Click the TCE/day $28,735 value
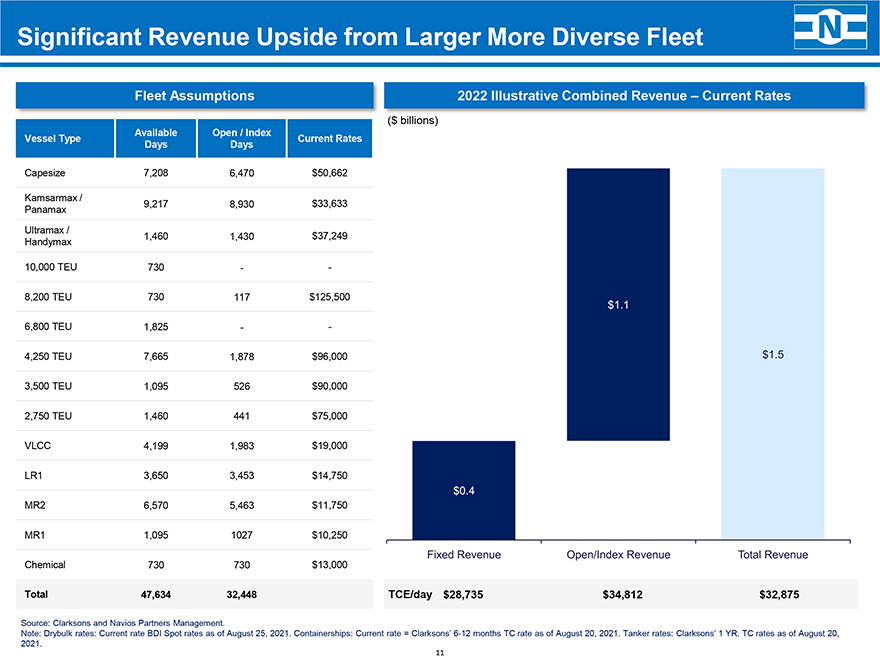Viewport: 880px width, 660px height. 463,595
